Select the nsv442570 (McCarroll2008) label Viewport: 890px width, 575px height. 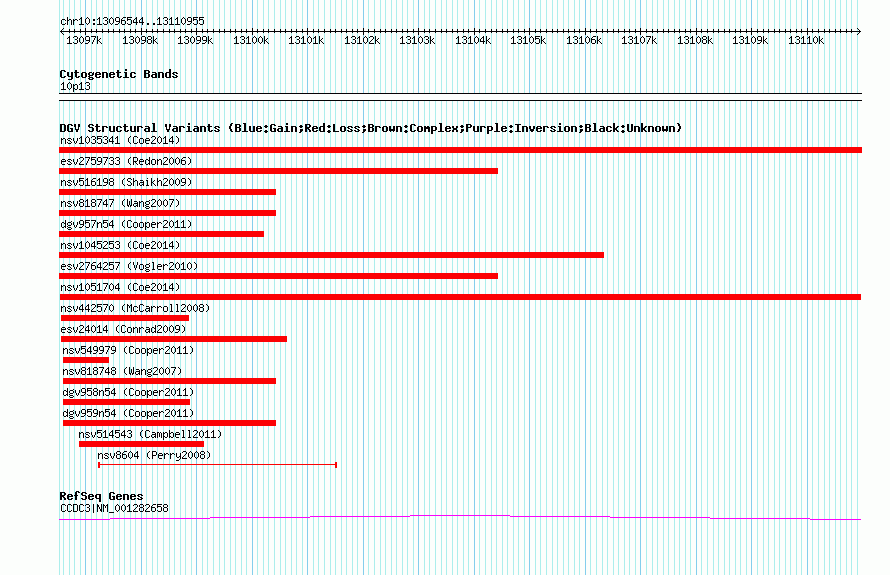135,308
